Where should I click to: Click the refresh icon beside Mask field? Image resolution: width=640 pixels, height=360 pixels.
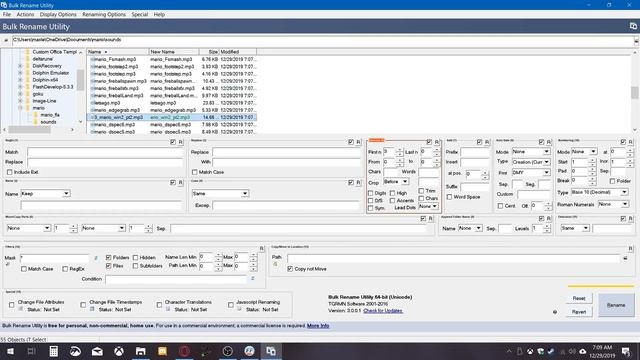96,258
